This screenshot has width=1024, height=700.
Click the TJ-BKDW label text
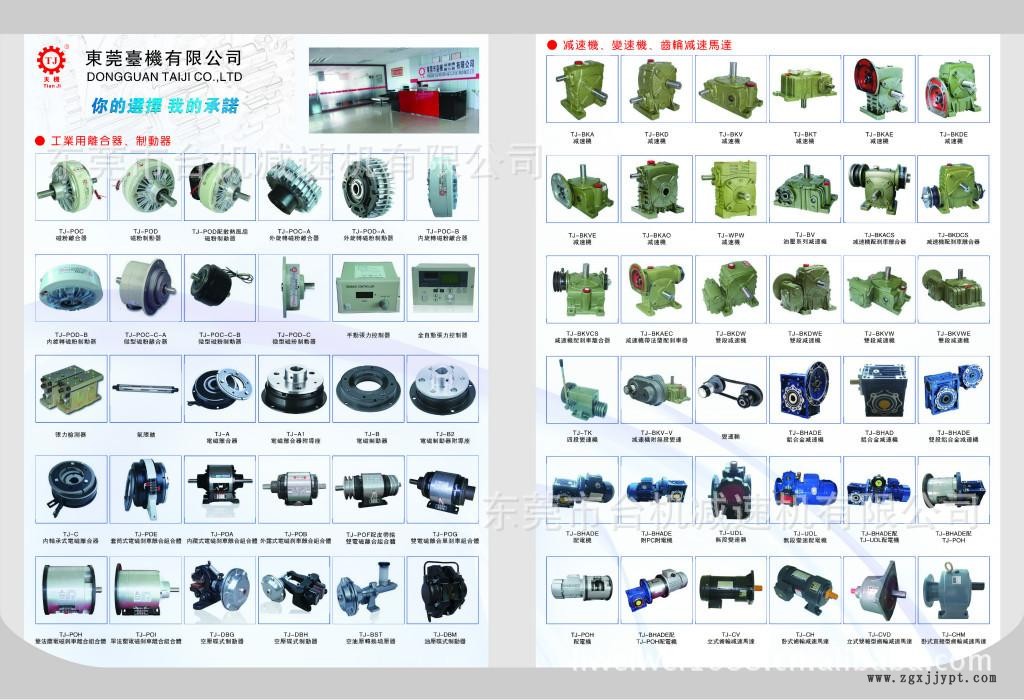[731, 333]
